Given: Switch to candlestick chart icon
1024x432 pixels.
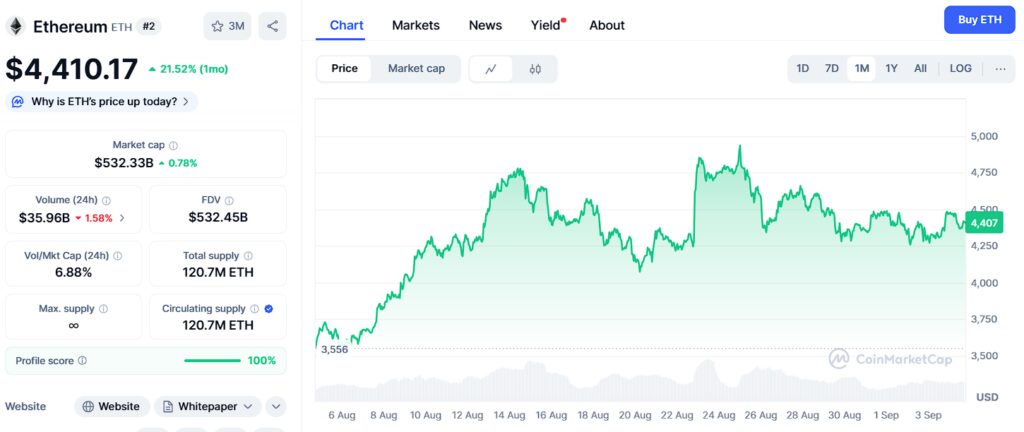Looking at the screenshot, I should (x=535, y=69).
